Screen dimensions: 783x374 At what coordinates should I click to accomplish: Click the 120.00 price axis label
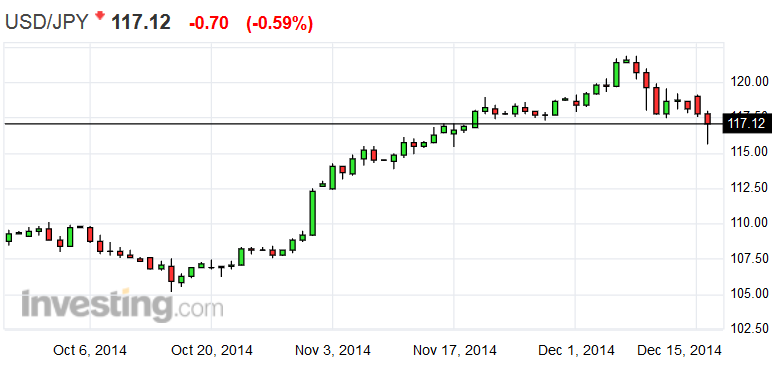click(749, 81)
